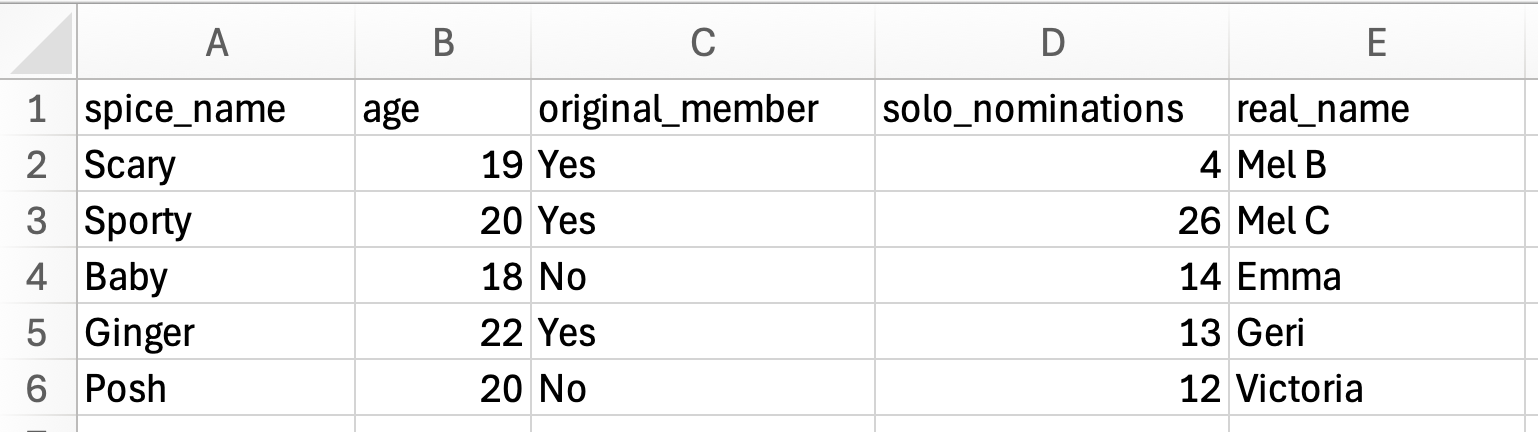Select column E header
Image resolution: width=1538 pixels, height=432 pixels.
pyautogui.click(x=1376, y=42)
